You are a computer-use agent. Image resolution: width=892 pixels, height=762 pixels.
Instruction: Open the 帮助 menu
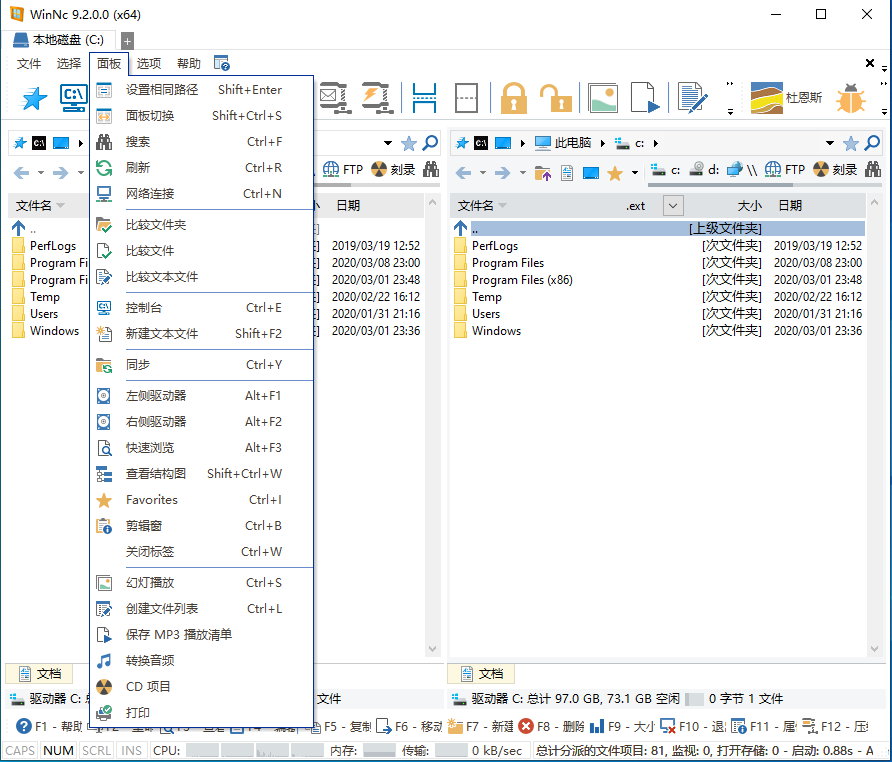click(x=189, y=63)
